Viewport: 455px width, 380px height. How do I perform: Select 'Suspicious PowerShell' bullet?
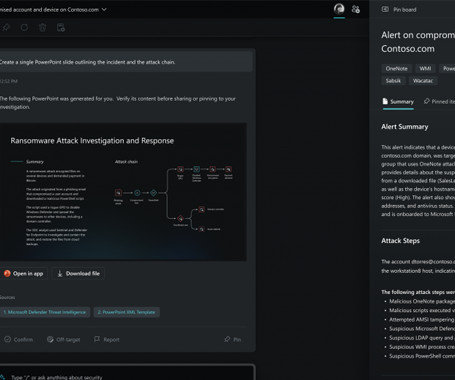(x=422, y=356)
